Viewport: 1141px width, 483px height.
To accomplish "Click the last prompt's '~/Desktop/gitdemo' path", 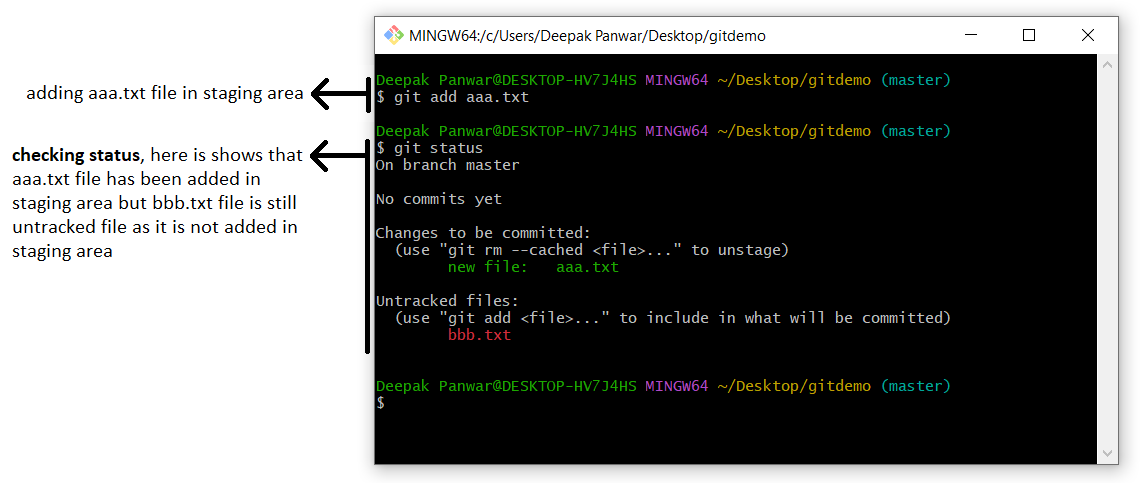I will pos(794,386).
